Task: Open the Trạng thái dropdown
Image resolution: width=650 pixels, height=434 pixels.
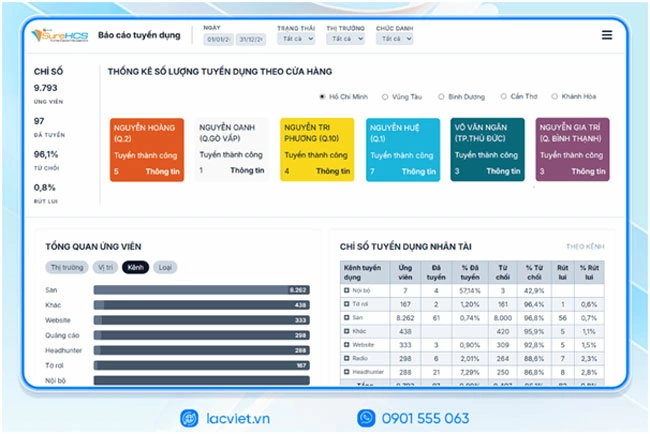Action: pyautogui.click(x=294, y=39)
